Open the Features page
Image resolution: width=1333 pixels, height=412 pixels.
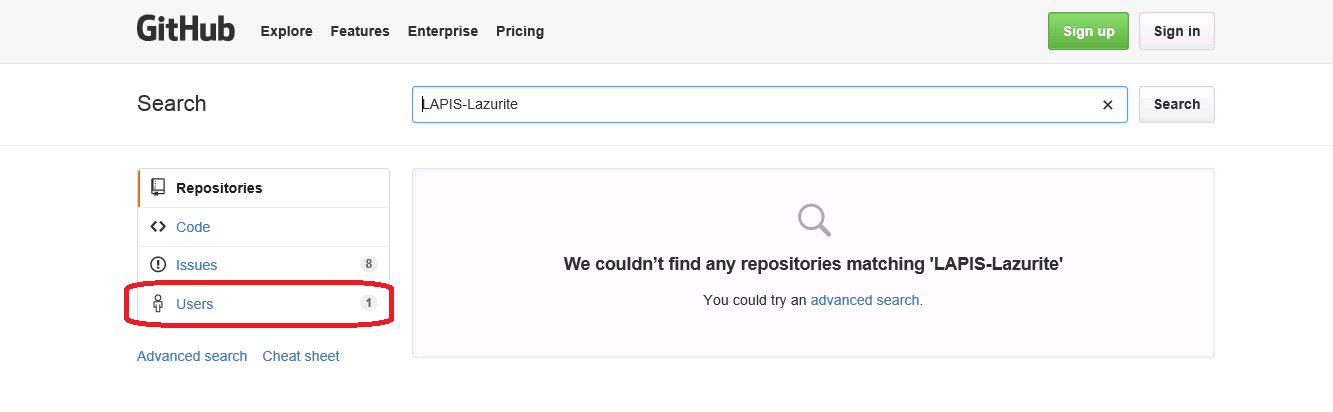pos(360,31)
